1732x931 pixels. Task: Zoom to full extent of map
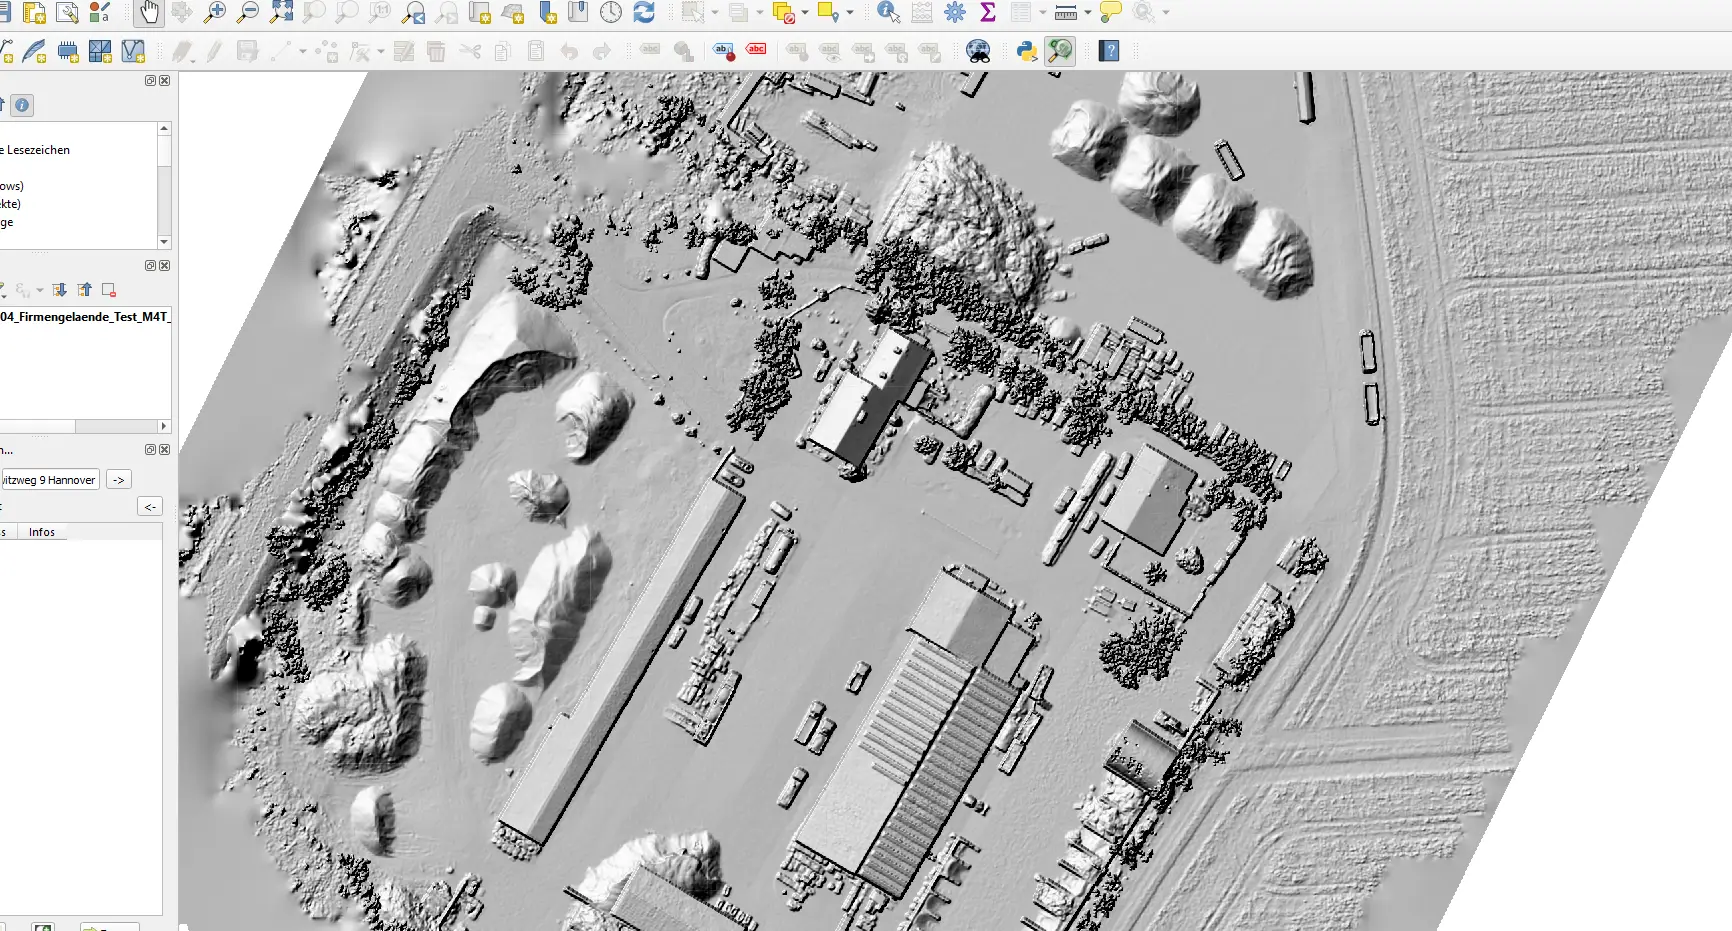[x=282, y=13]
